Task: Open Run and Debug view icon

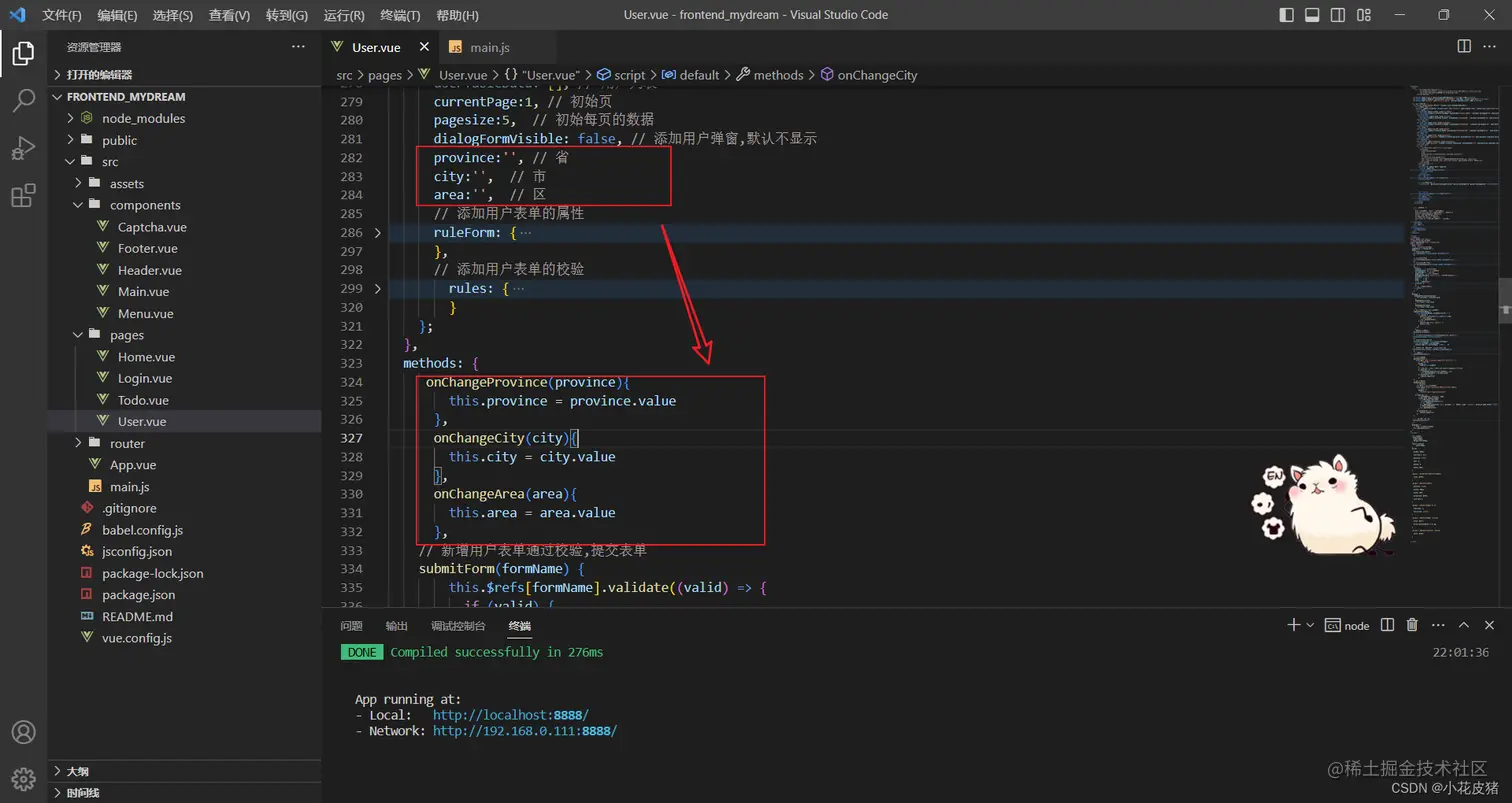Action: coord(23,148)
